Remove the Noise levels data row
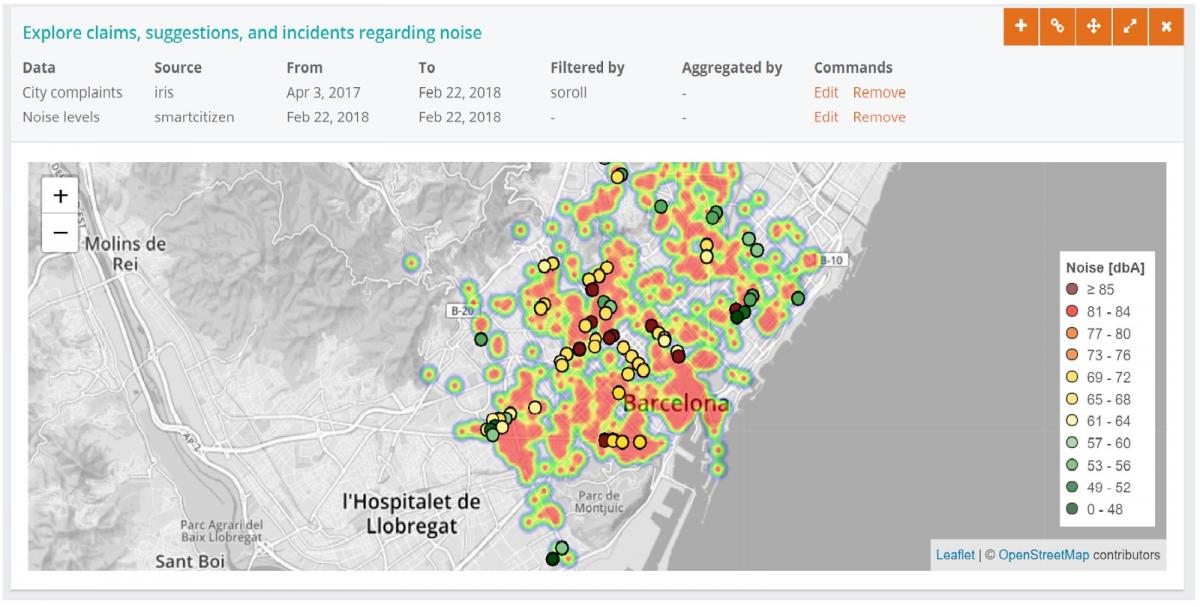1200x607 pixels. [x=878, y=117]
